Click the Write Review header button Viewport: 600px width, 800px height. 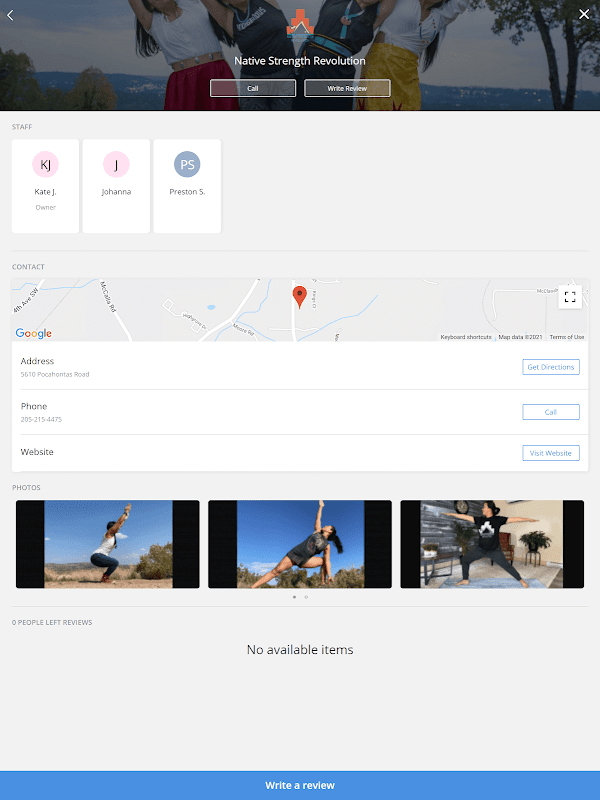click(347, 88)
